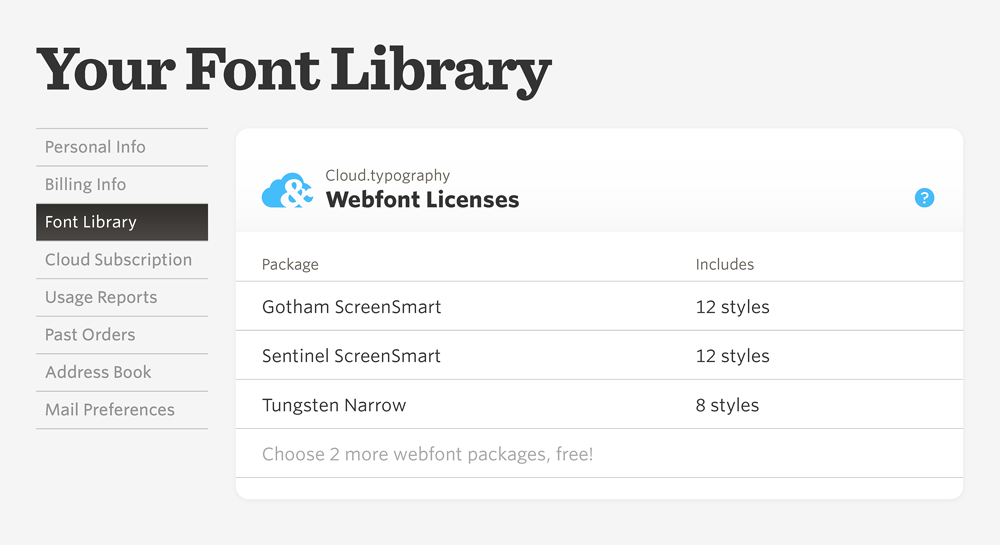Viewport: 1000px width, 545px height.
Task: Click the Cloud.typography ampersand cloud logo
Action: coord(287,190)
